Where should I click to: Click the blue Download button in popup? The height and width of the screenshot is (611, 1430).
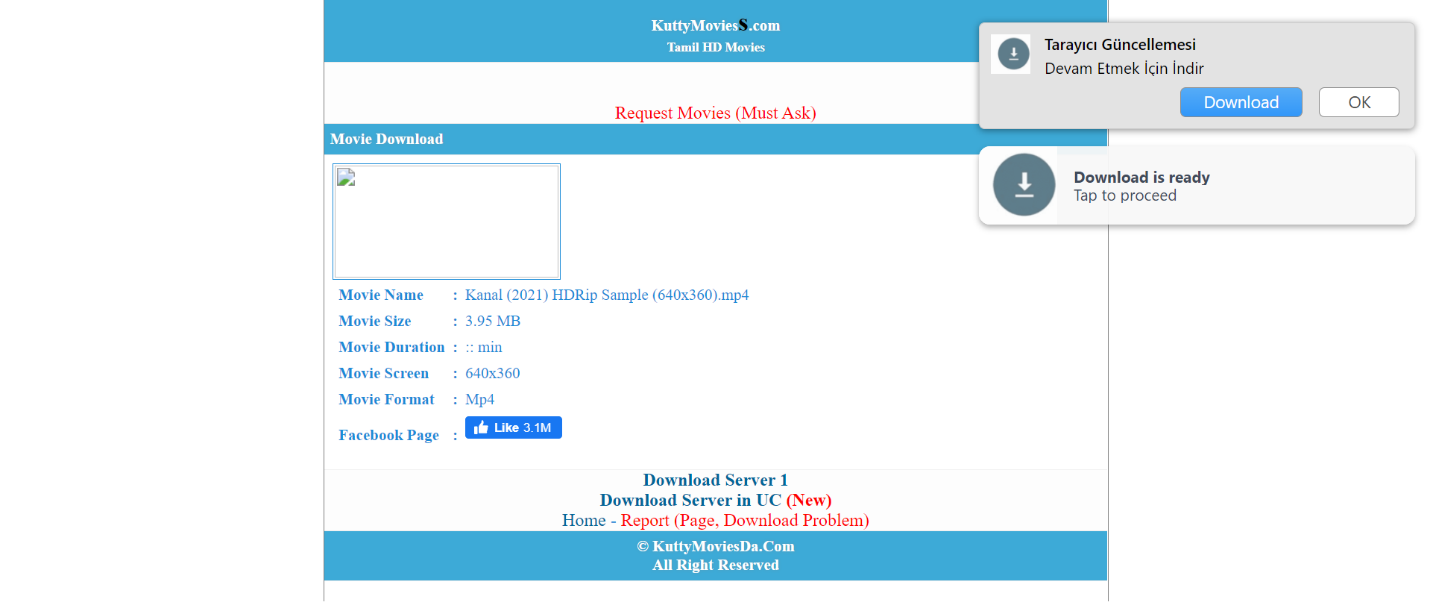tap(1241, 102)
